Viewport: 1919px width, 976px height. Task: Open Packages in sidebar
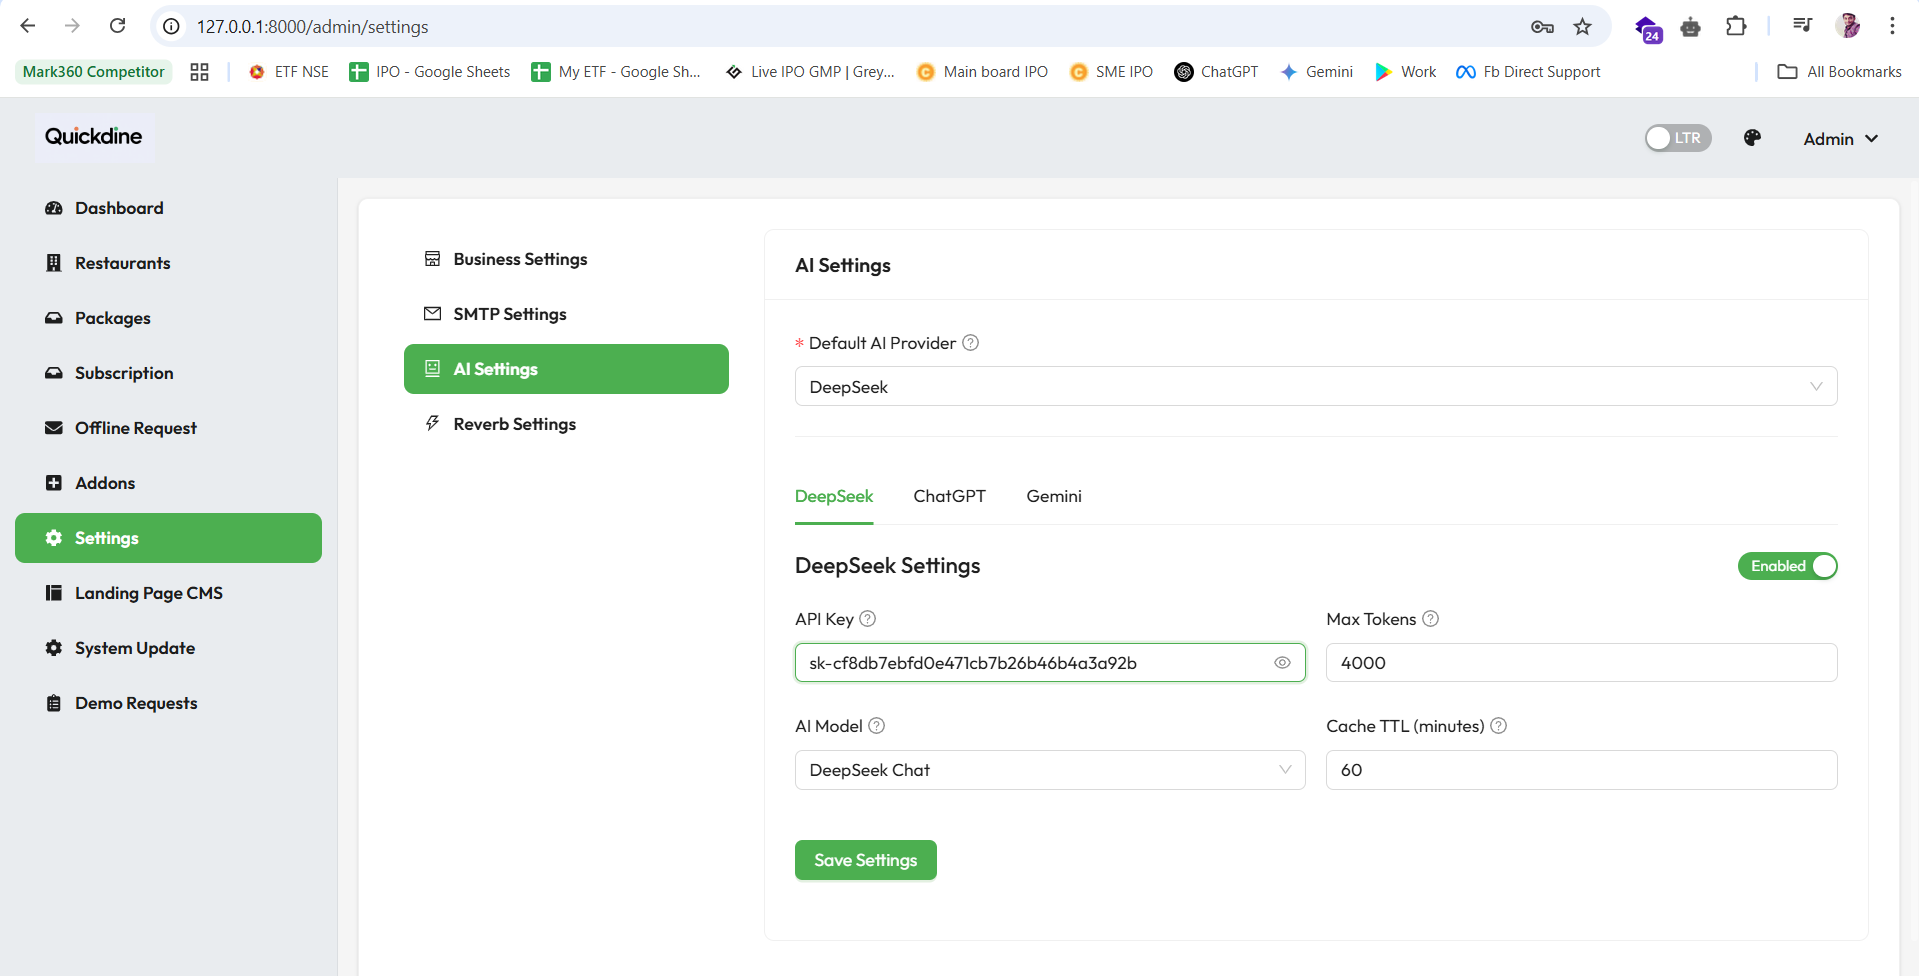168,318
